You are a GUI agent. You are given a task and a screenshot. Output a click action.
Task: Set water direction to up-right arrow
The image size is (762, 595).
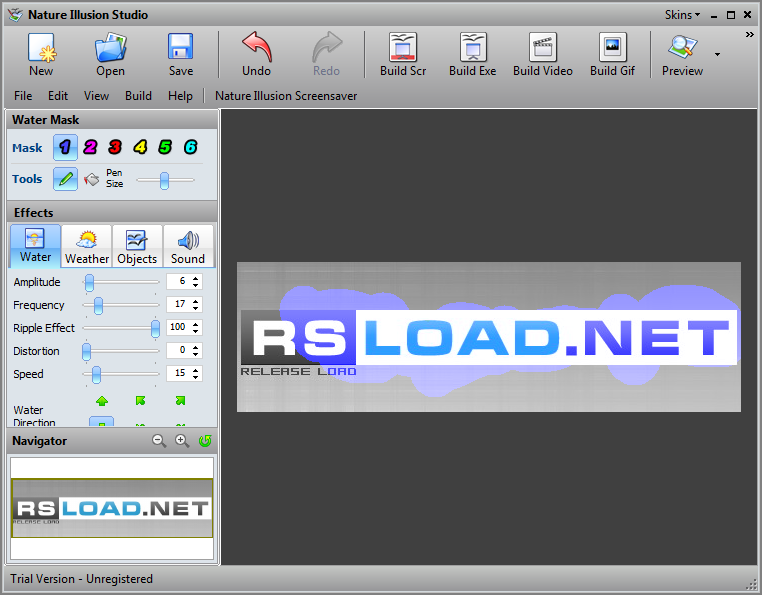coord(180,401)
